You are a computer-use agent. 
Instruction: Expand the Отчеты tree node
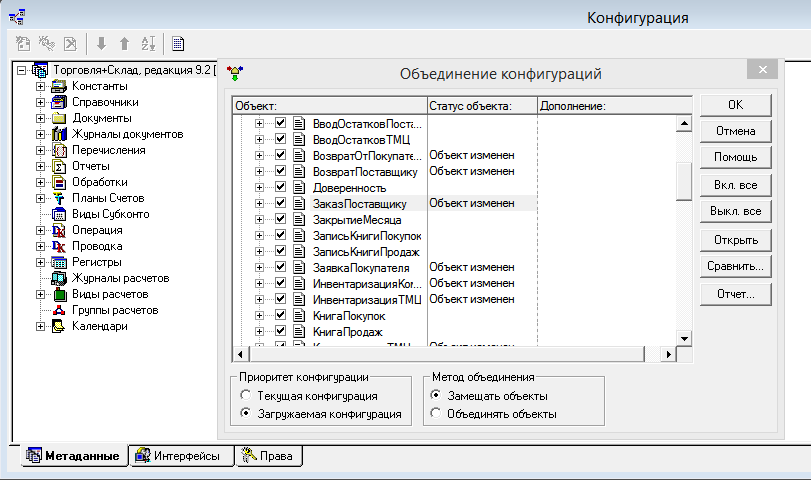(41, 166)
